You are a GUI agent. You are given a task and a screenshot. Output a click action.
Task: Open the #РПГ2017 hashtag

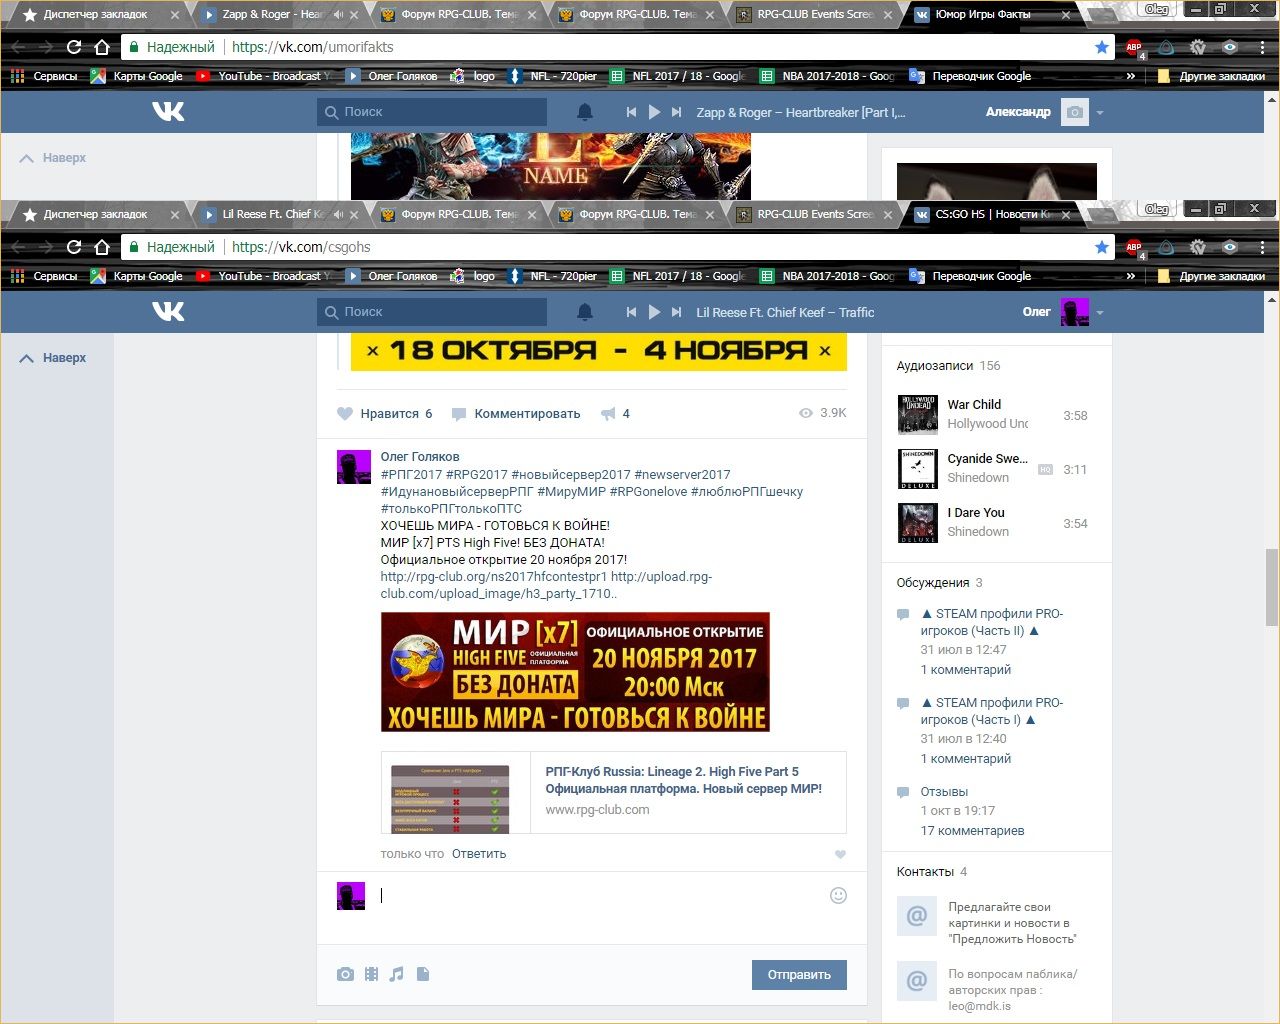tap(411, 475)
